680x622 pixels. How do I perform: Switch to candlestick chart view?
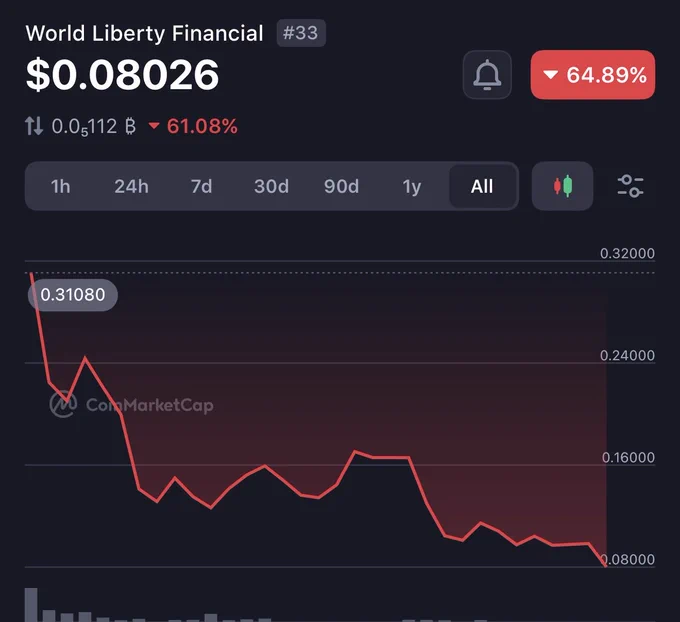562,186
